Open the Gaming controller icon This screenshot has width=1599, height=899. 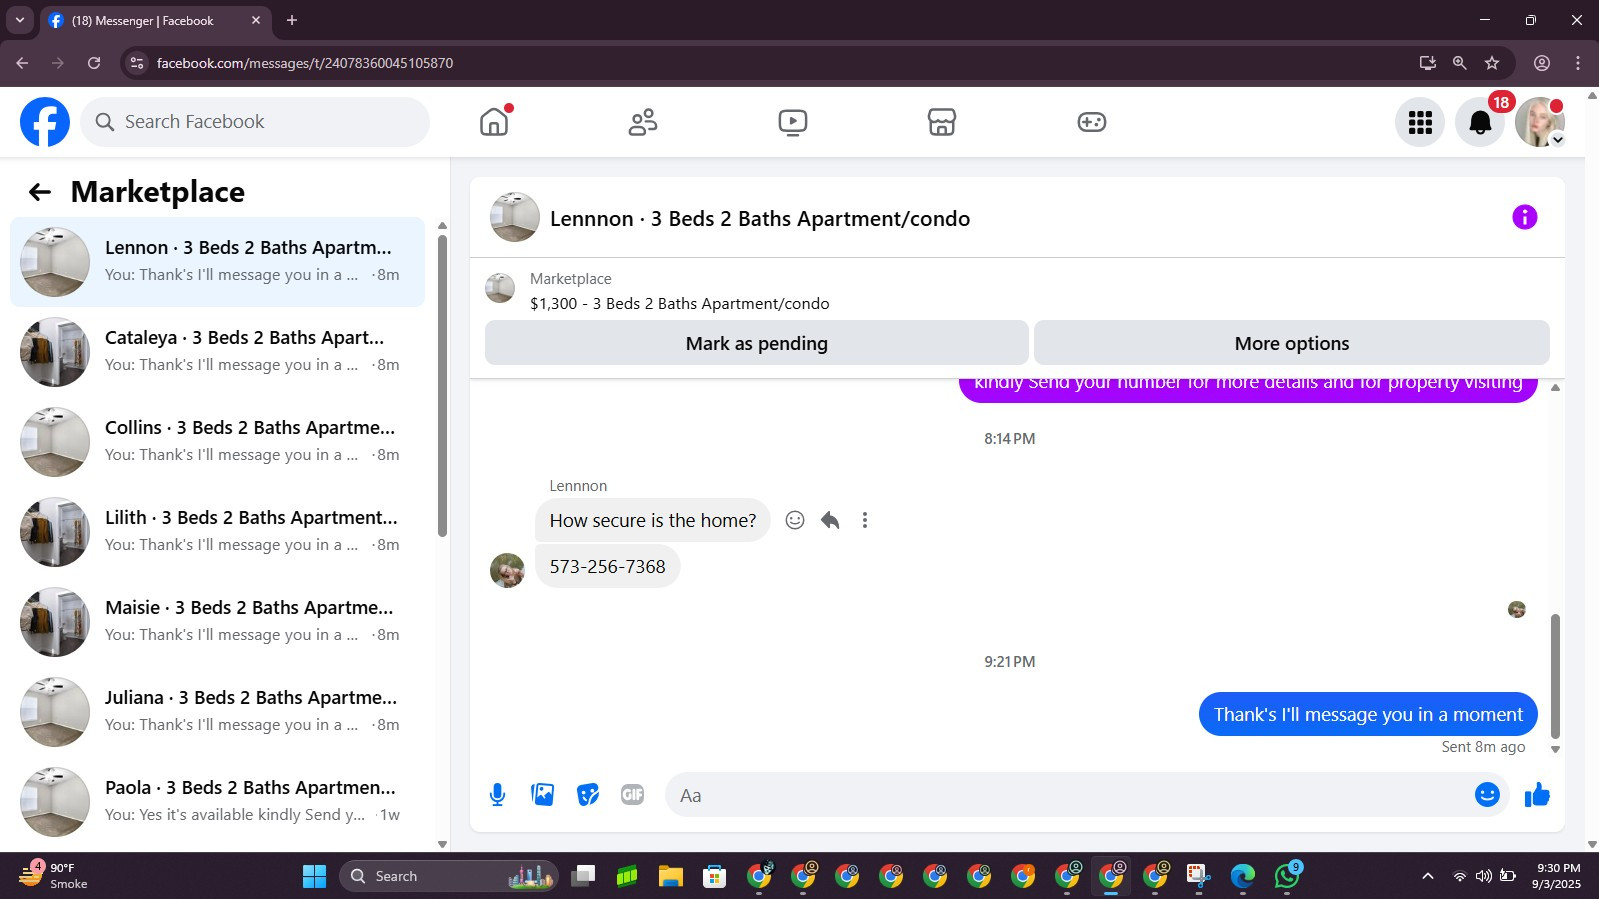[1091, 122]
